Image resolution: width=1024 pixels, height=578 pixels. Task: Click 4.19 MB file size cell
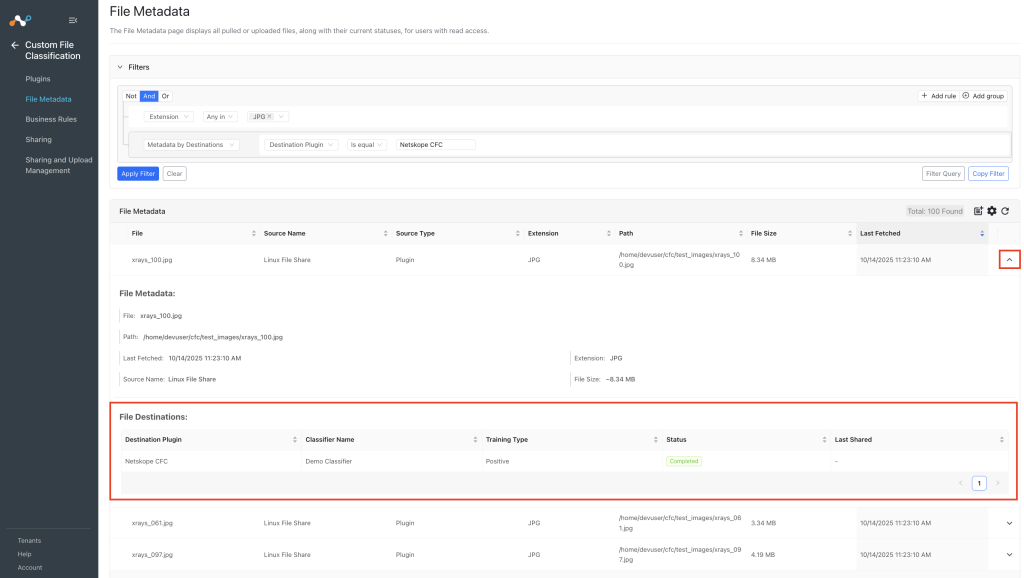[763, 554]
